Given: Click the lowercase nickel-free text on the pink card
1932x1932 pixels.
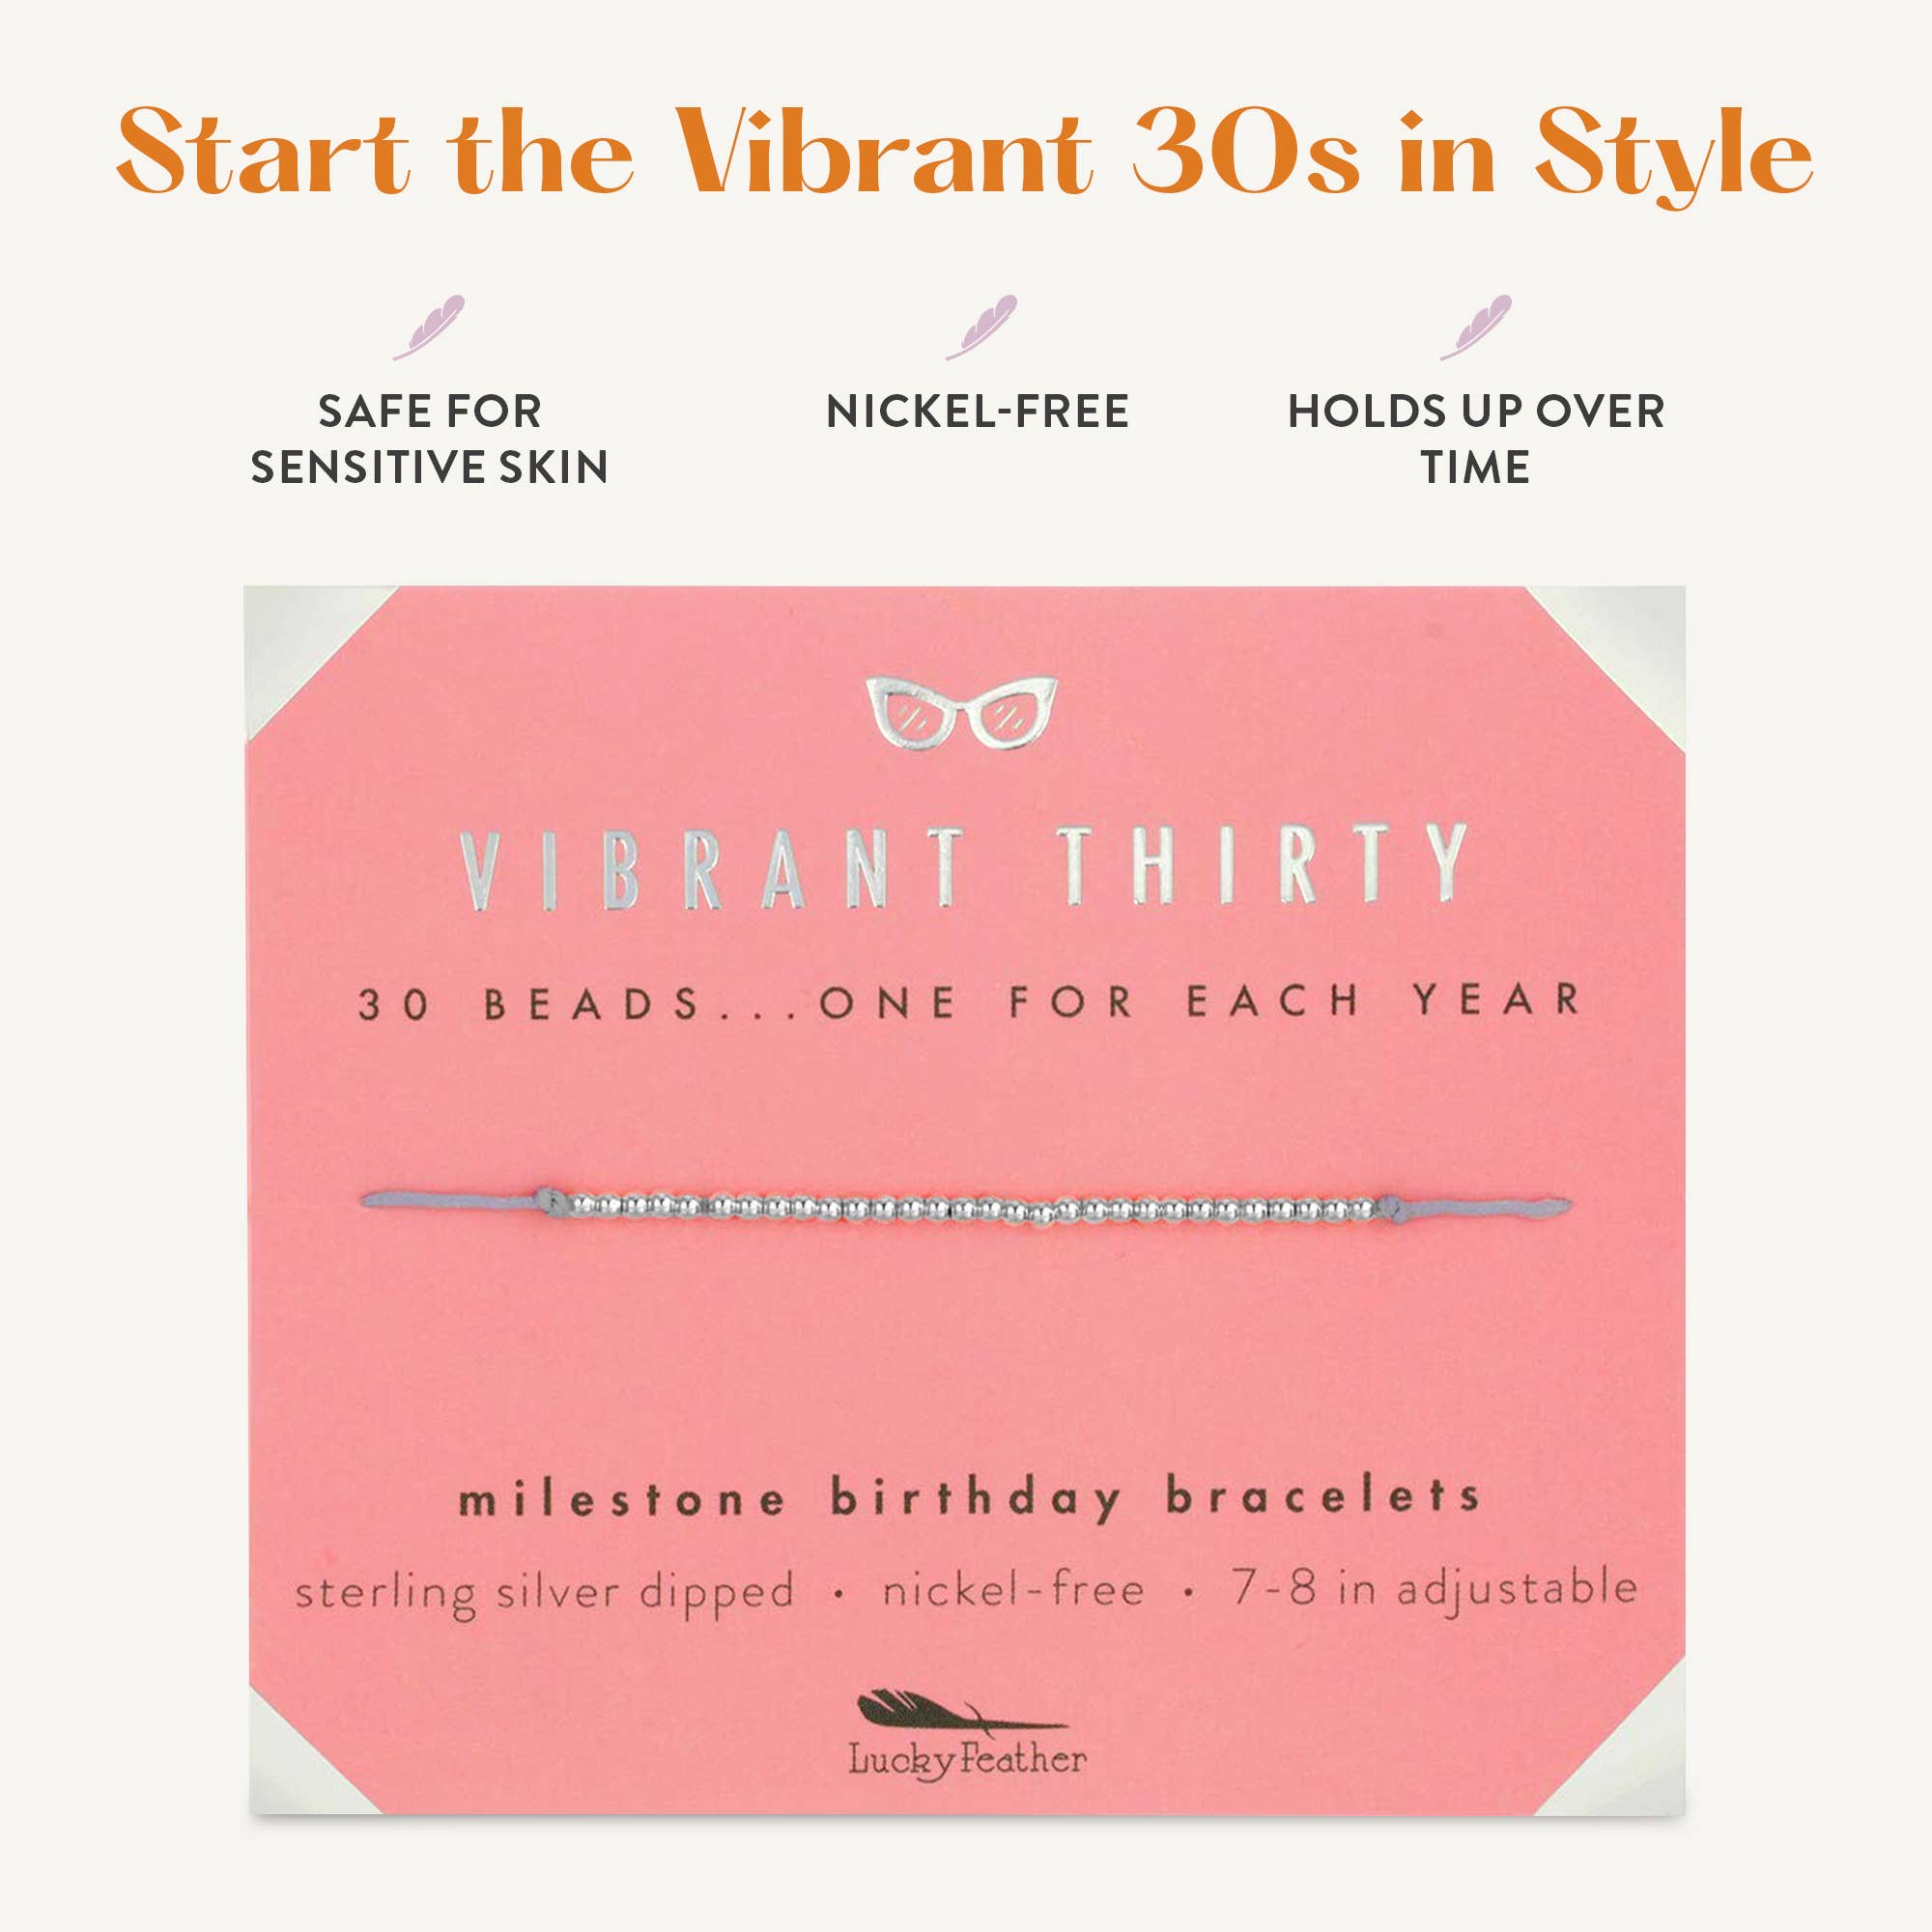Looking at the screenshot, I should tap(1012, 1590).
